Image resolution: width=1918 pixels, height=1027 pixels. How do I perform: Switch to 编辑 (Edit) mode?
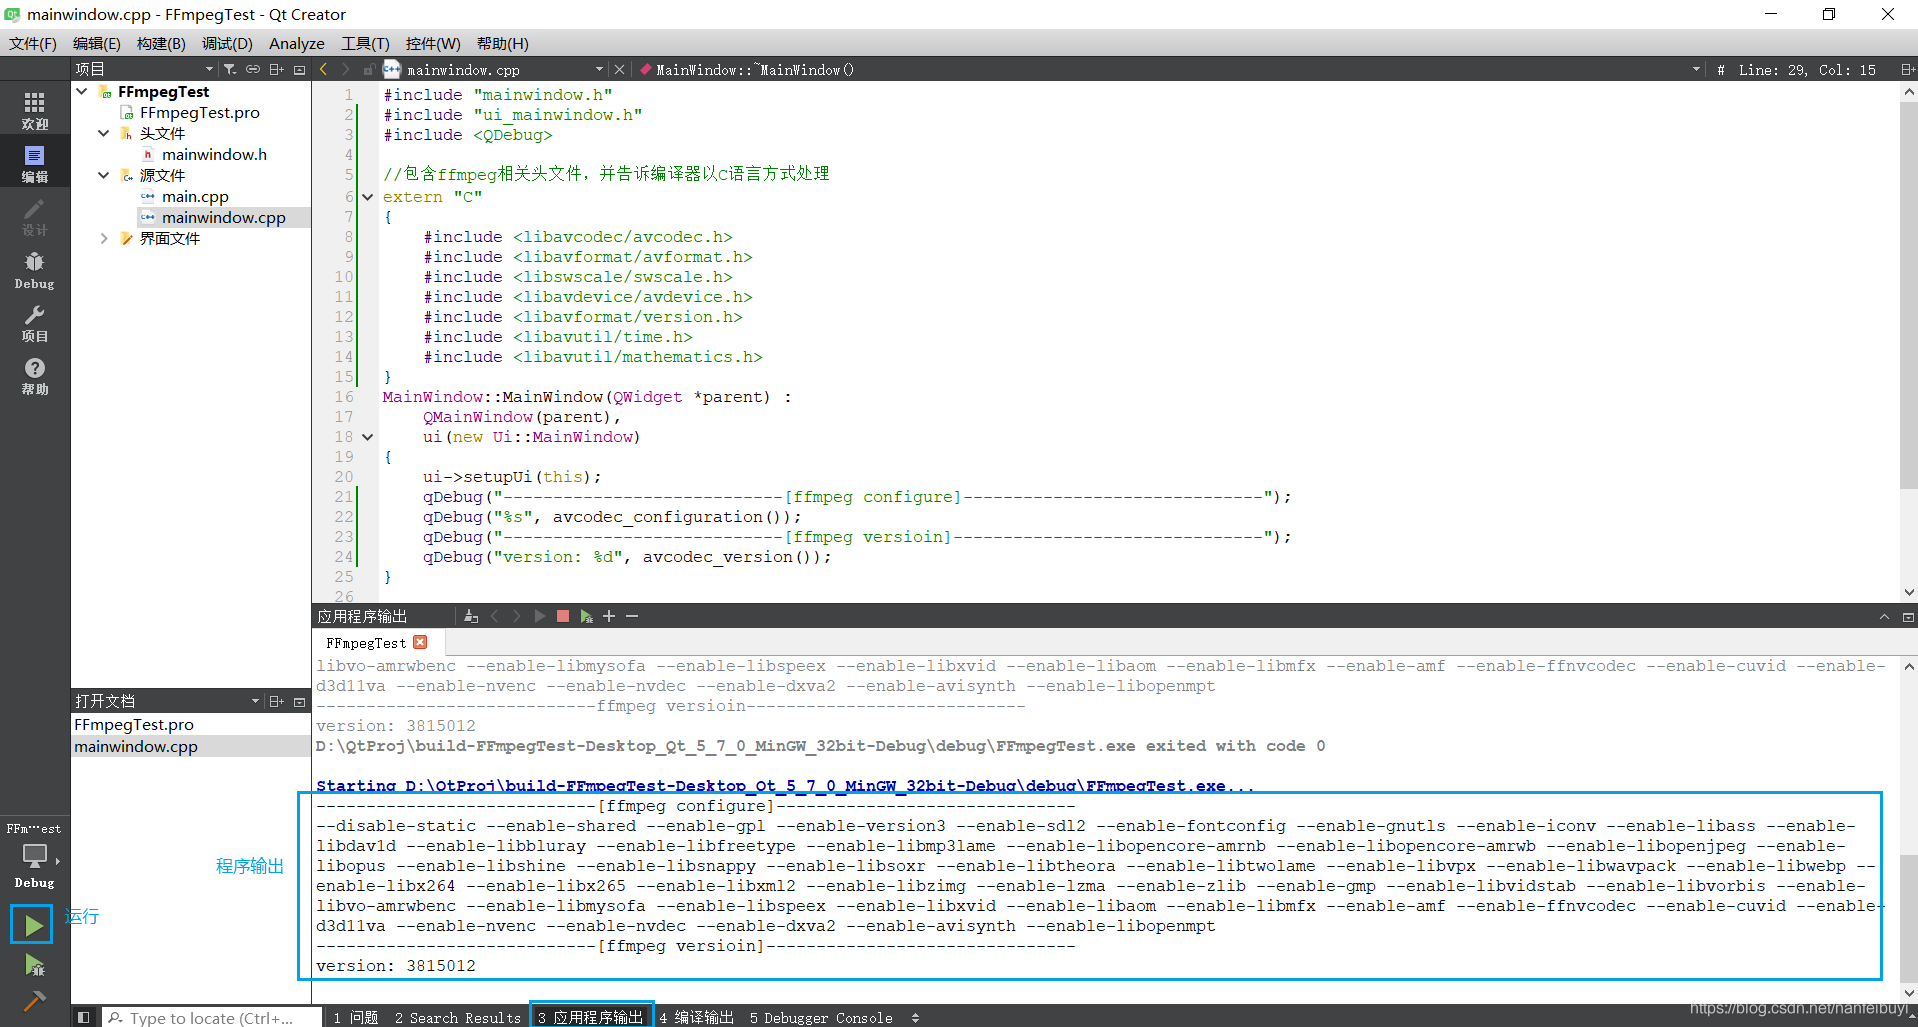pyautogui.click(x=35, y=163)
